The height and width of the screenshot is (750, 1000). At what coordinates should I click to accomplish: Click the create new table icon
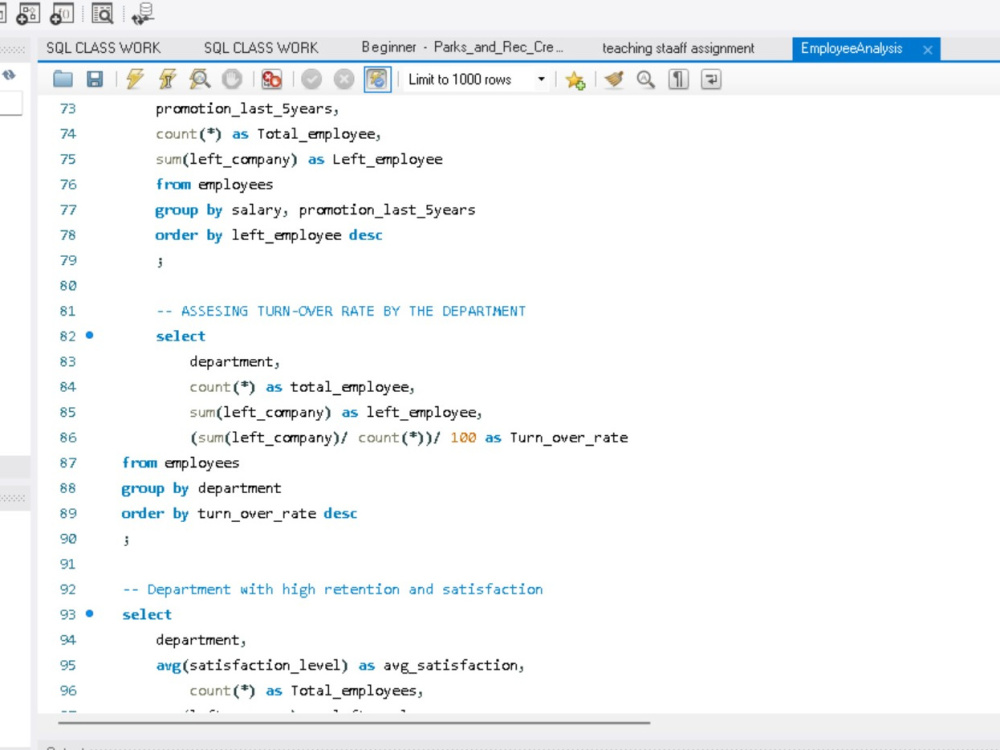click(x=27, y=13)
